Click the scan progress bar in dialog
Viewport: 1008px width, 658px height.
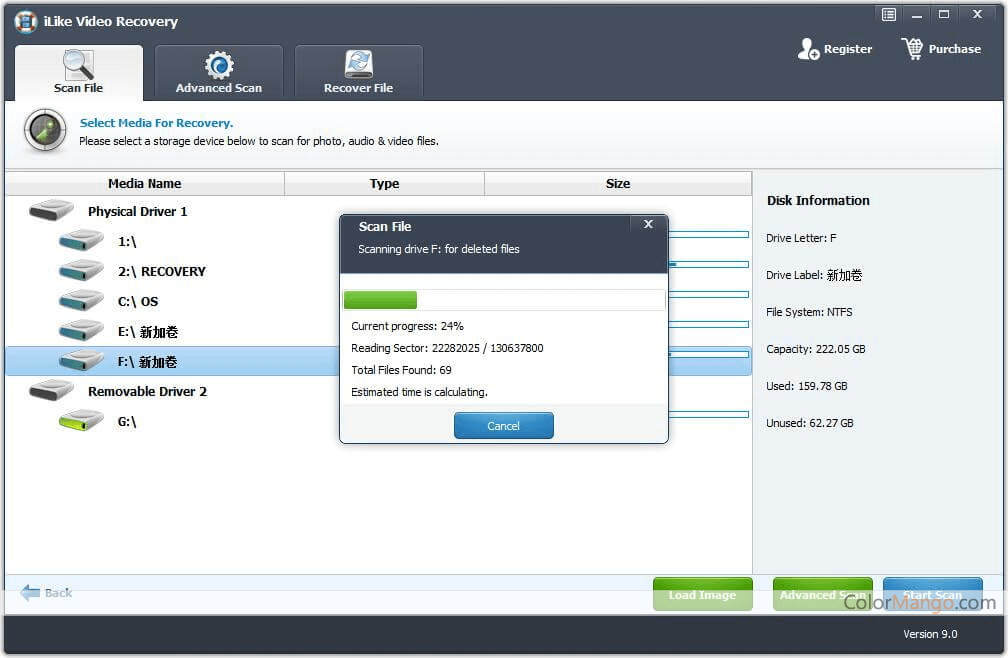[505, 300]
